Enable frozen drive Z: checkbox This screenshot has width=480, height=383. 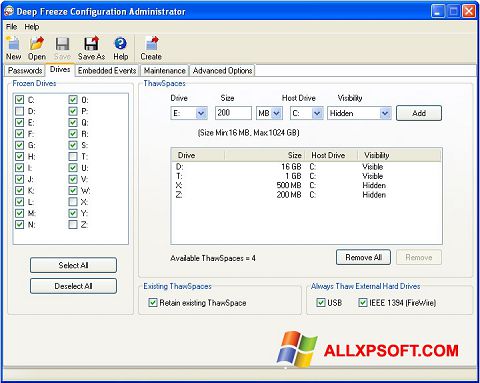73,224
